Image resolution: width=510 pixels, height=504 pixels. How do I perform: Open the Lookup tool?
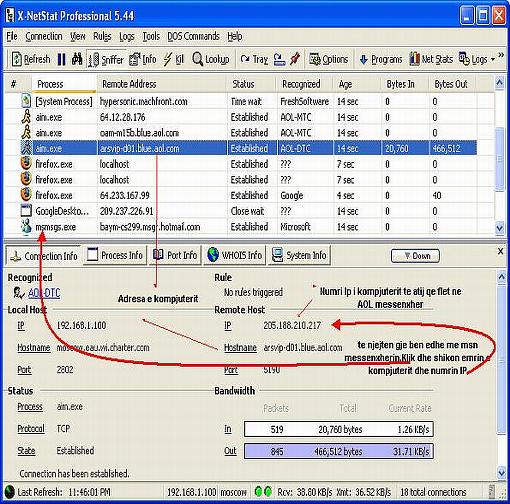(211, 60)
